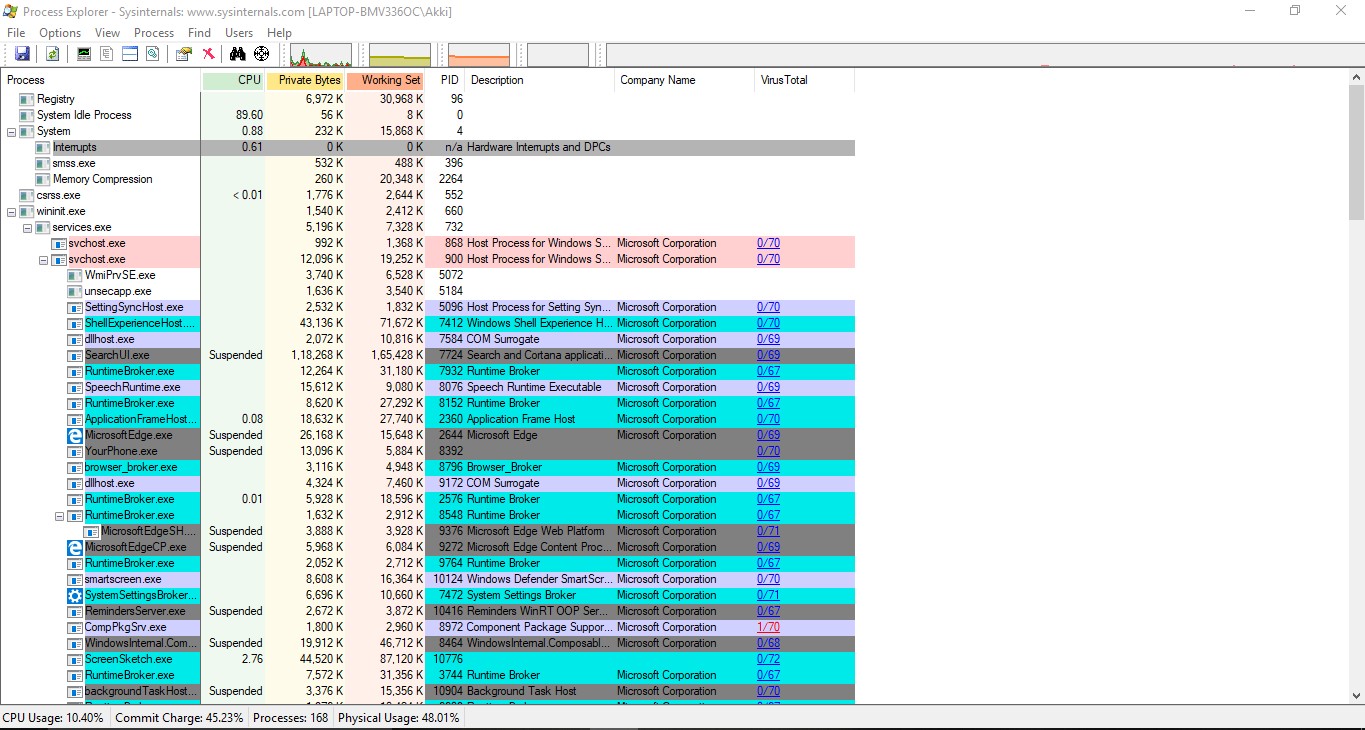This screenshot has height=730, width=1365.
Task: Collapse the System process tree node
Action: 11,131
